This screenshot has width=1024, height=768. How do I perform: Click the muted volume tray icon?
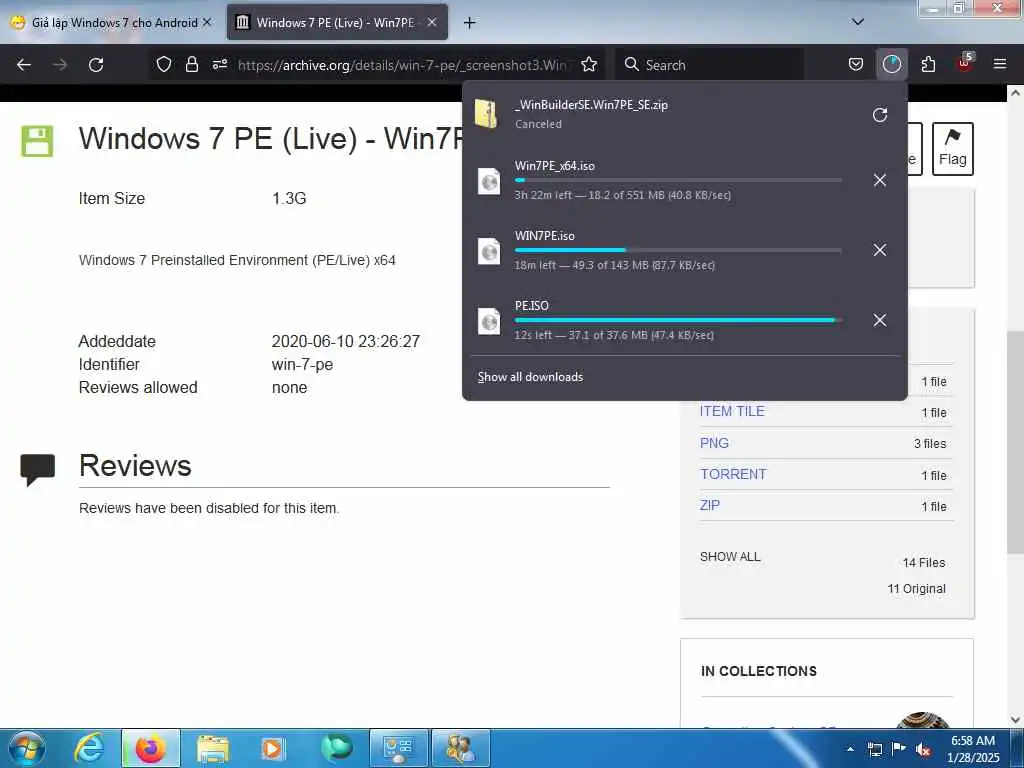pyautogui.click(x=923, y=750)
